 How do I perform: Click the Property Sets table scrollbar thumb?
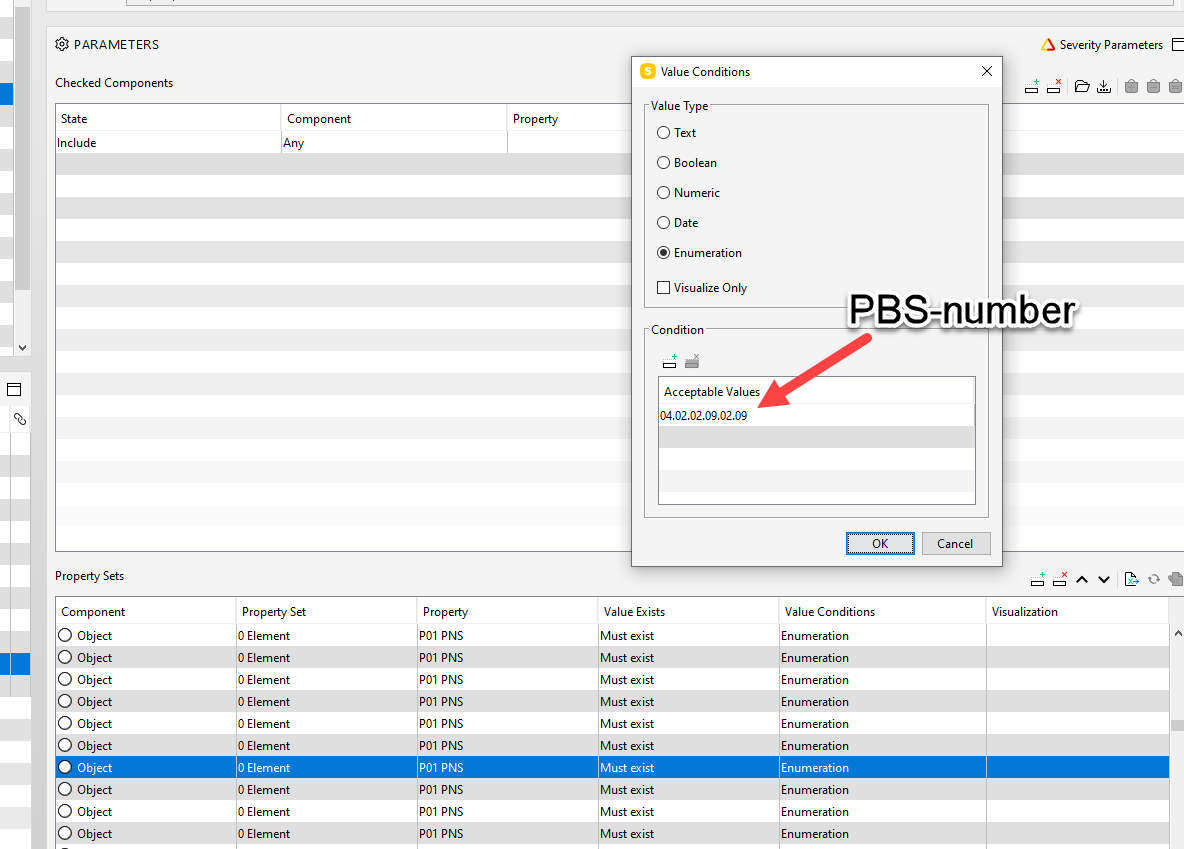point(1177,725)
